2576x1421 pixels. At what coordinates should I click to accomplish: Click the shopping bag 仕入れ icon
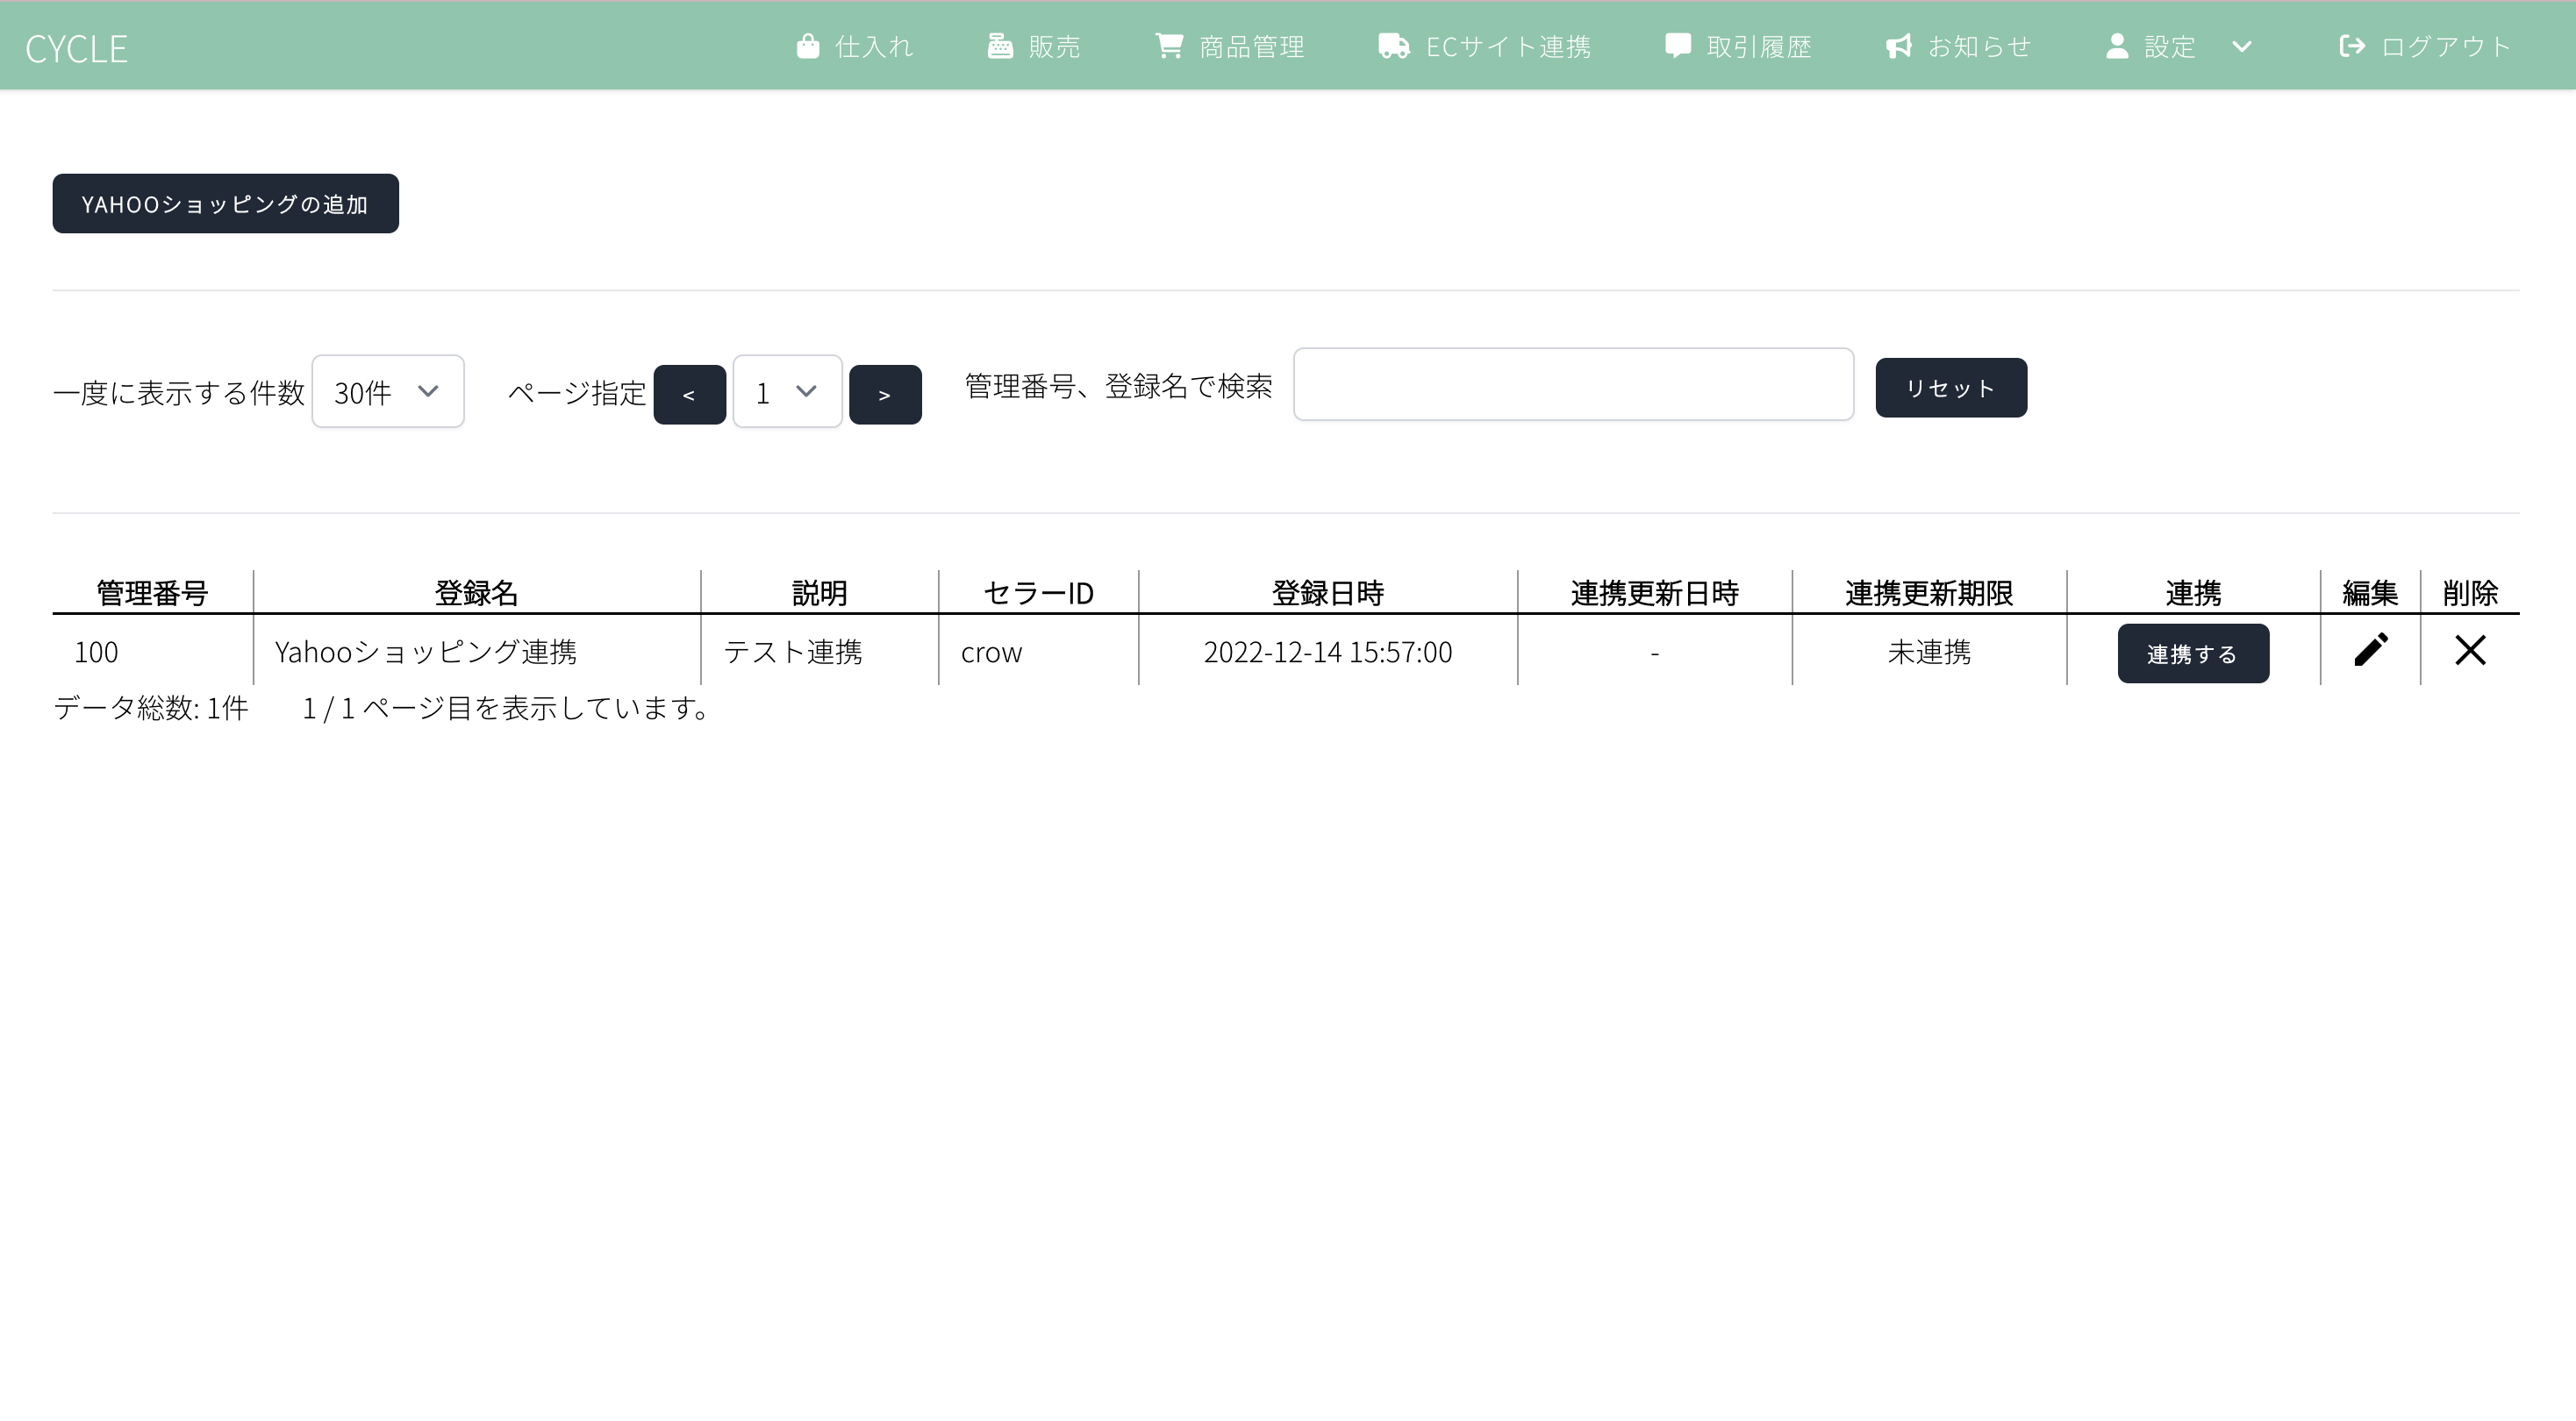(x=808, y=46)
